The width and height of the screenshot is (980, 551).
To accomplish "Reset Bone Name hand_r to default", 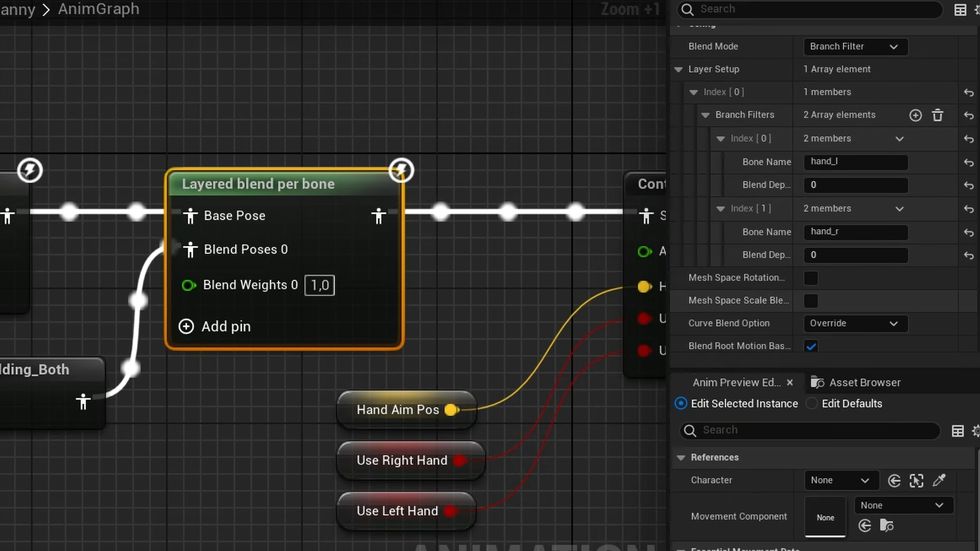I will click(x=969, y=232).
